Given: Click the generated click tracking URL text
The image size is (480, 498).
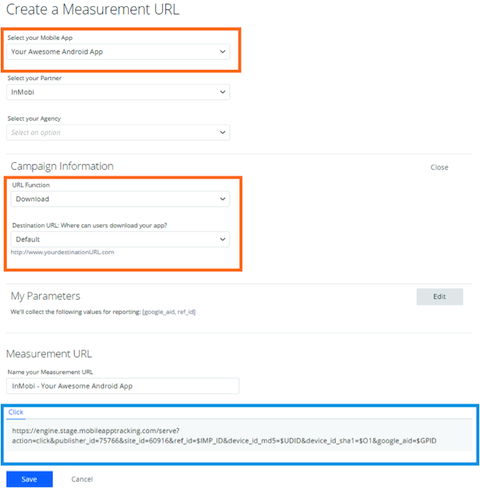Looking at the screenshot, I should (224, 436).
